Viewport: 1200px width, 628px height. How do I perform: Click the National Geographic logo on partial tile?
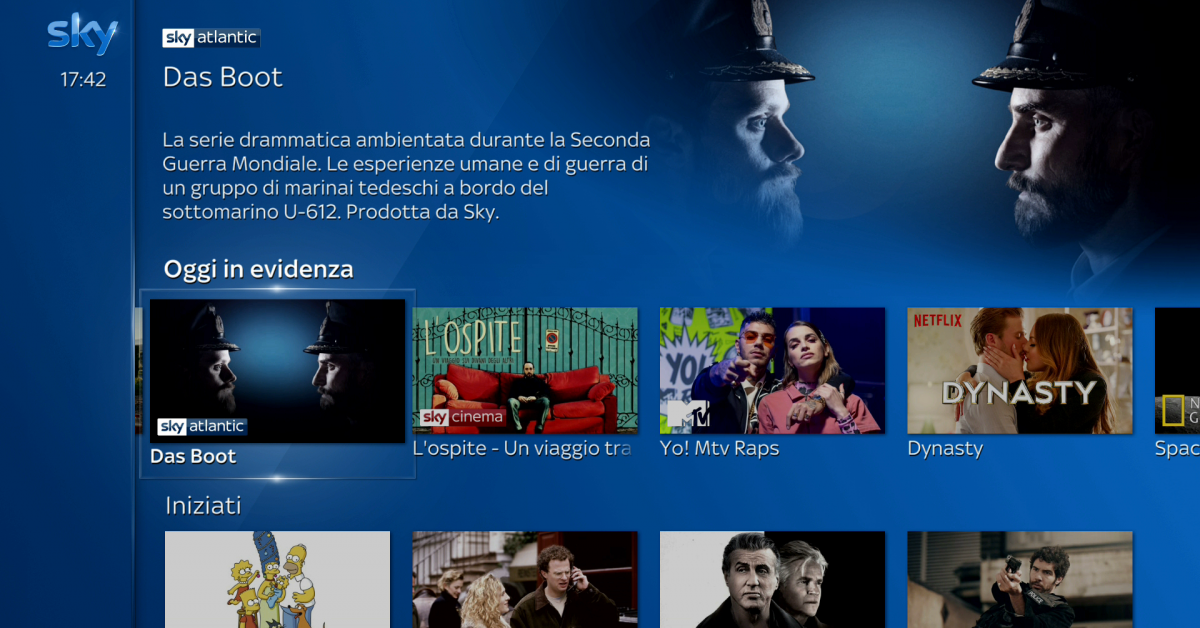click(1181, 412)
